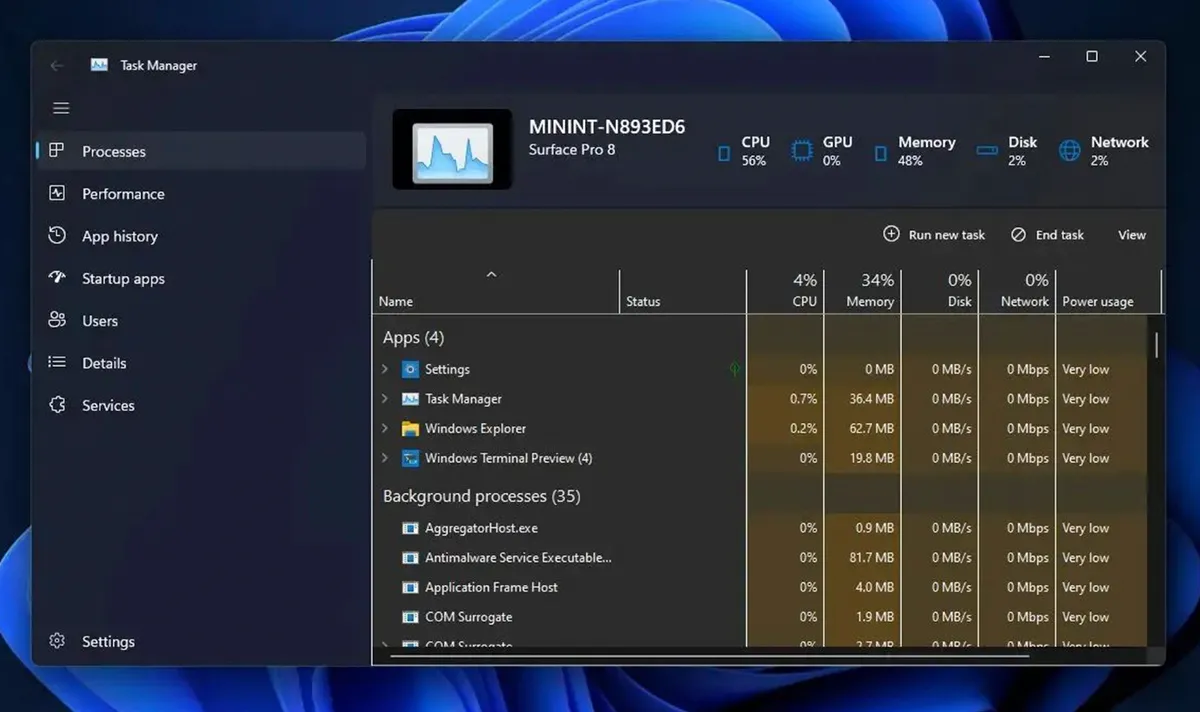Click the Windows Explorer folder icon

(410, 428)
